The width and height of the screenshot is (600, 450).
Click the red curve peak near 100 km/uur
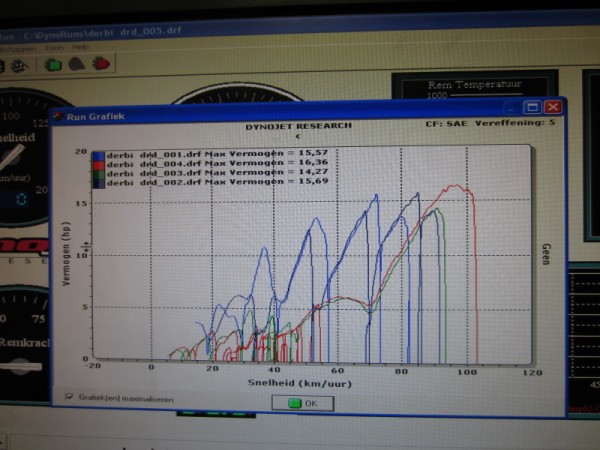[x=454, y=186]
